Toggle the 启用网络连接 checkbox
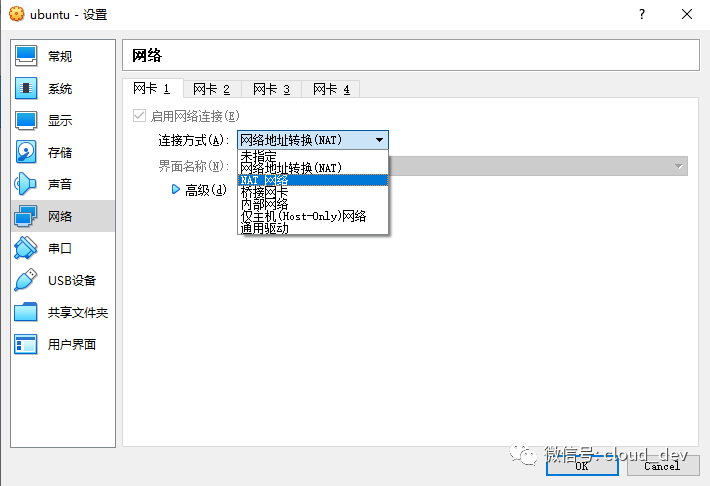 point(139,116)
